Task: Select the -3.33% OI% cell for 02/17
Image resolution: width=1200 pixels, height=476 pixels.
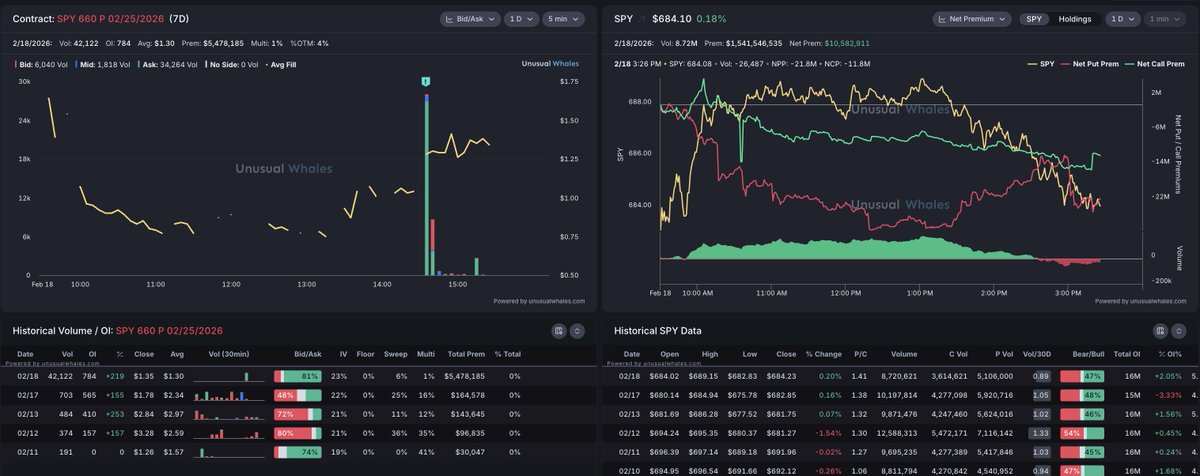Action: point(1167,394)
